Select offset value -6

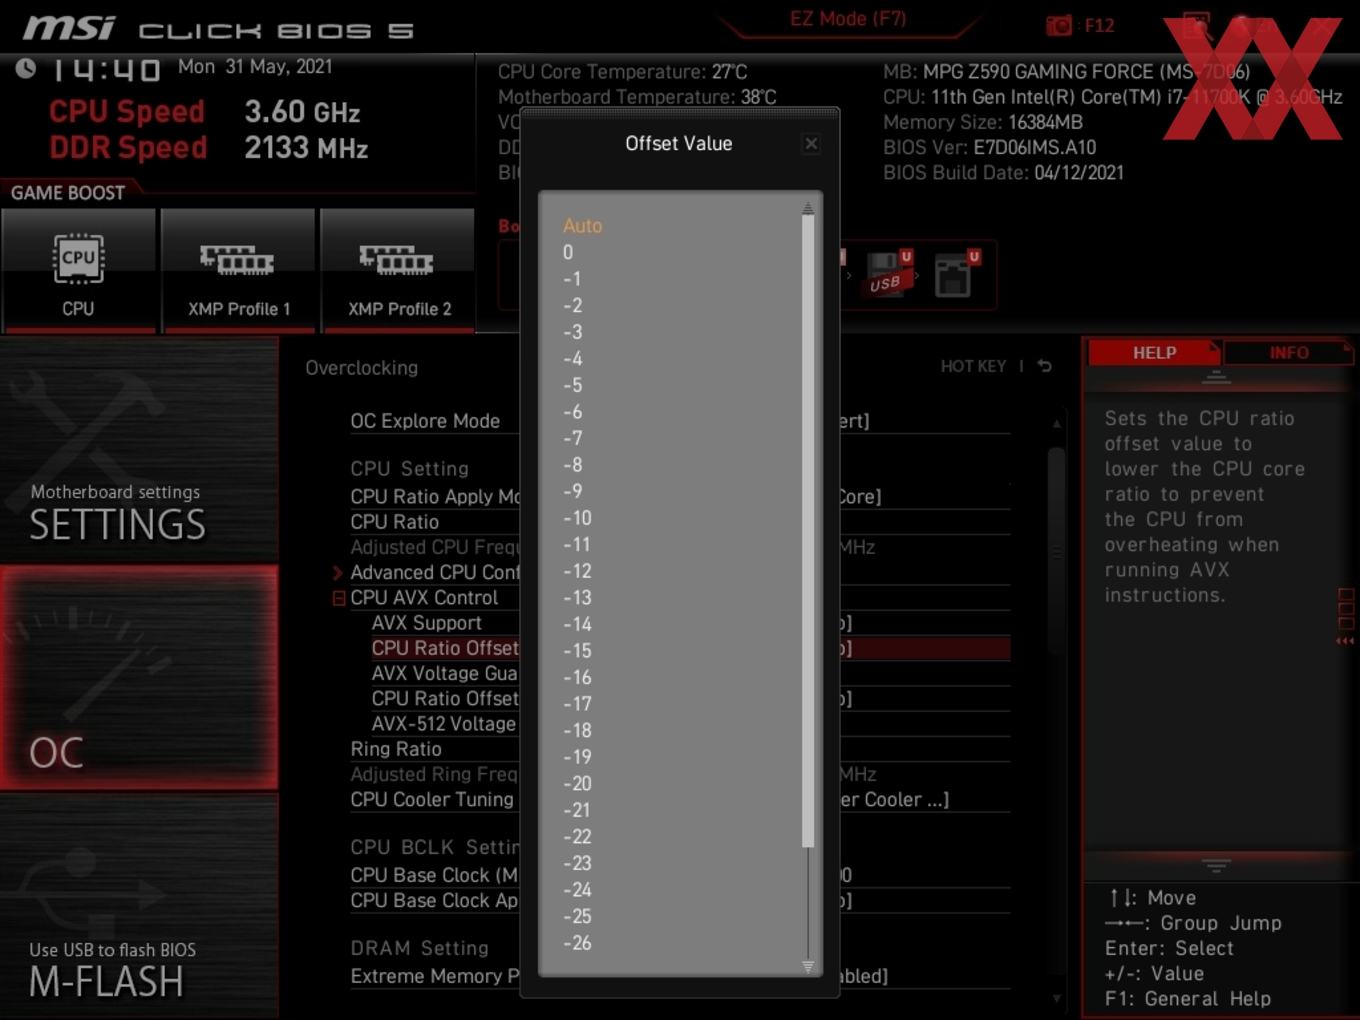(572, 412)
